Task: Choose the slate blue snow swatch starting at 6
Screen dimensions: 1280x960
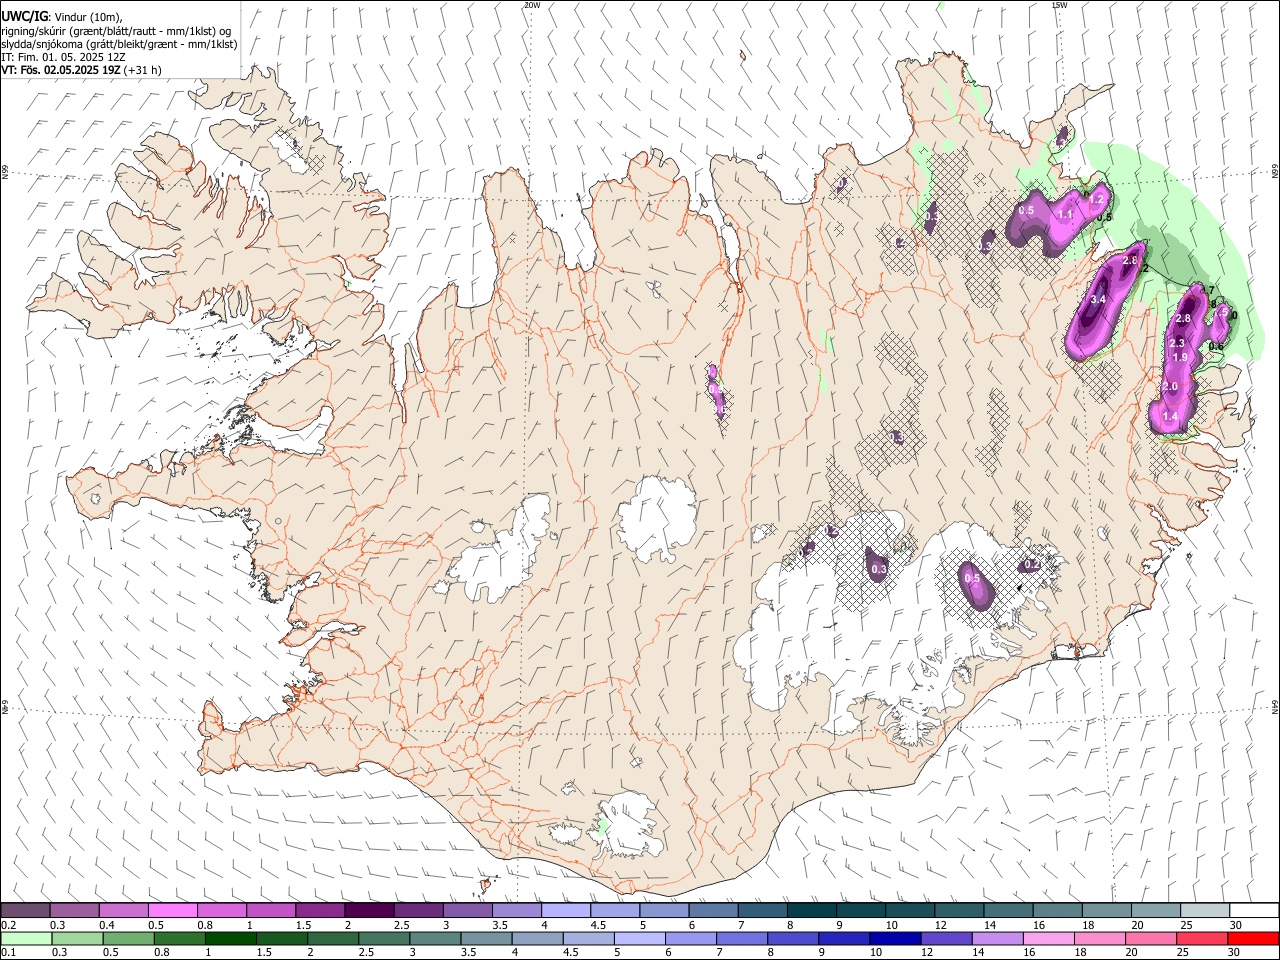Action: tap(713, 910)
